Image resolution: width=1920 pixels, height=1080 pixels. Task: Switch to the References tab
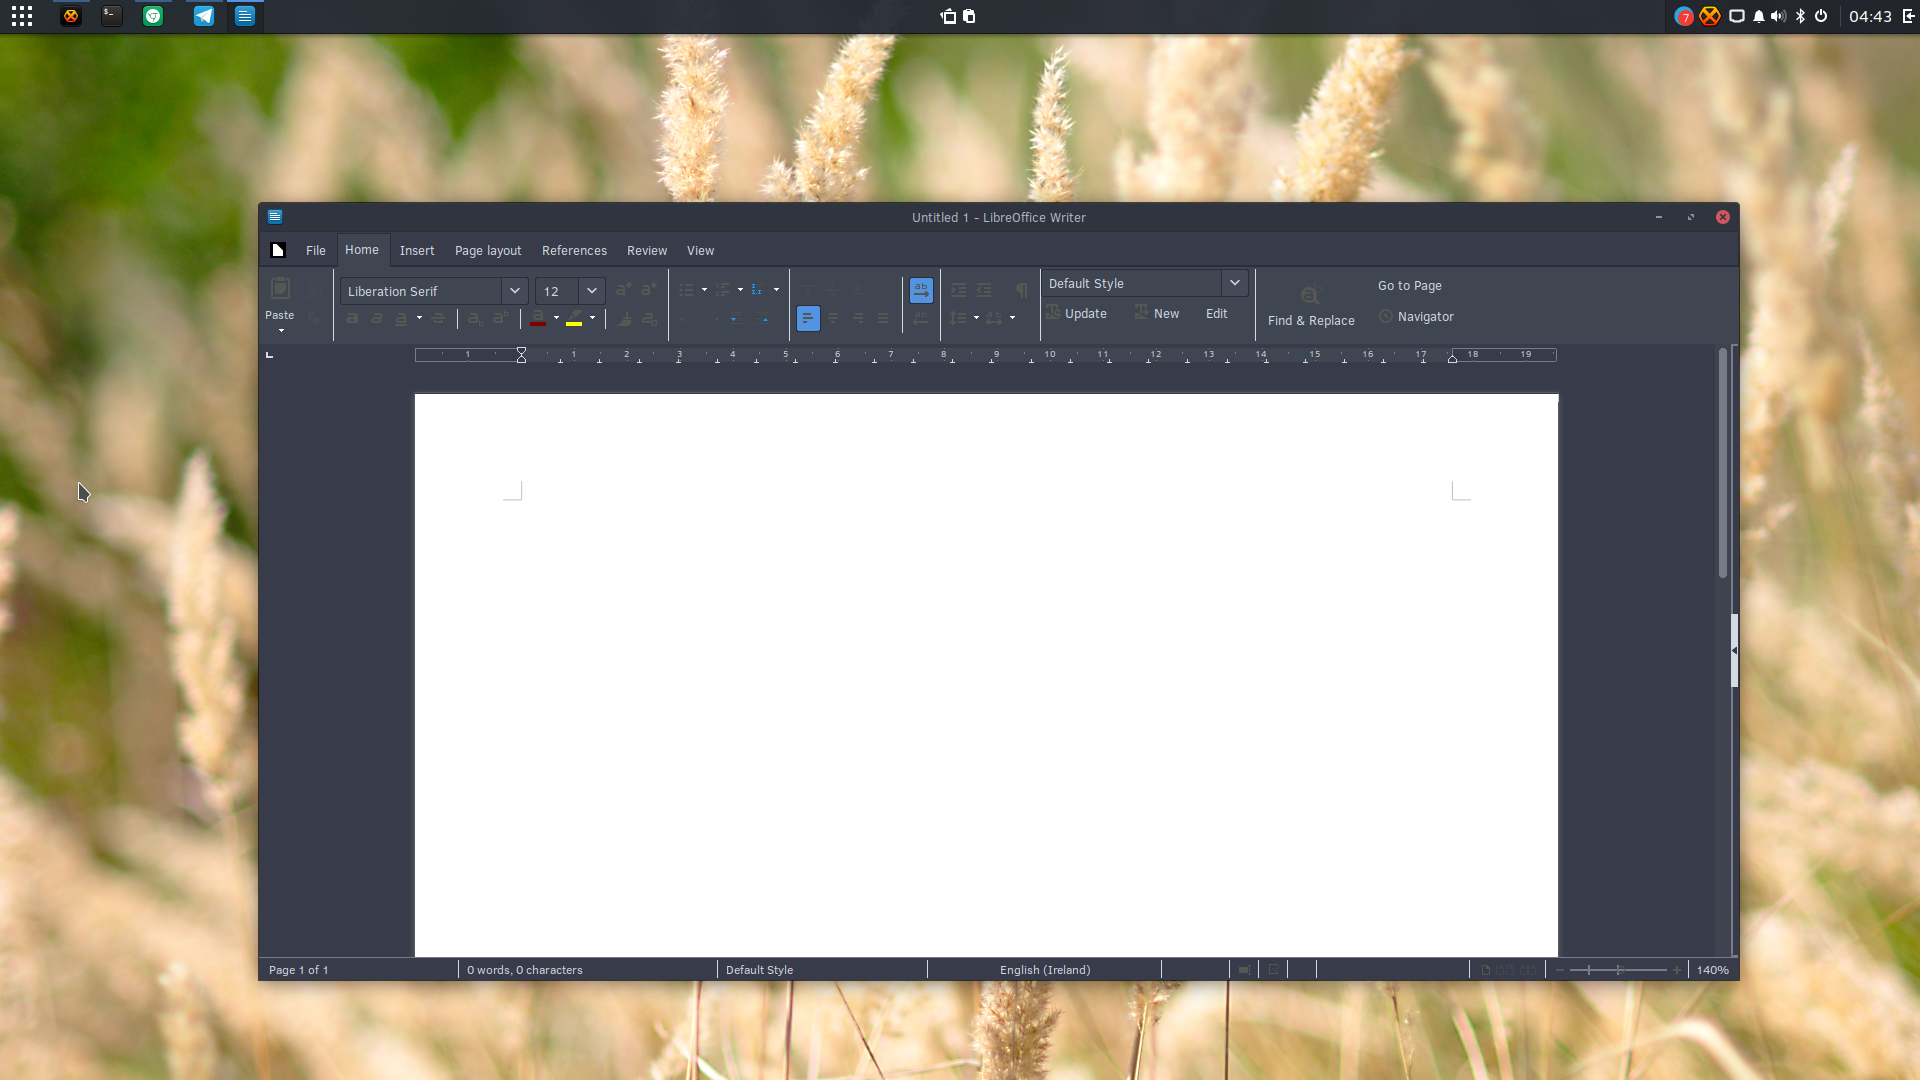coord(574,251)
